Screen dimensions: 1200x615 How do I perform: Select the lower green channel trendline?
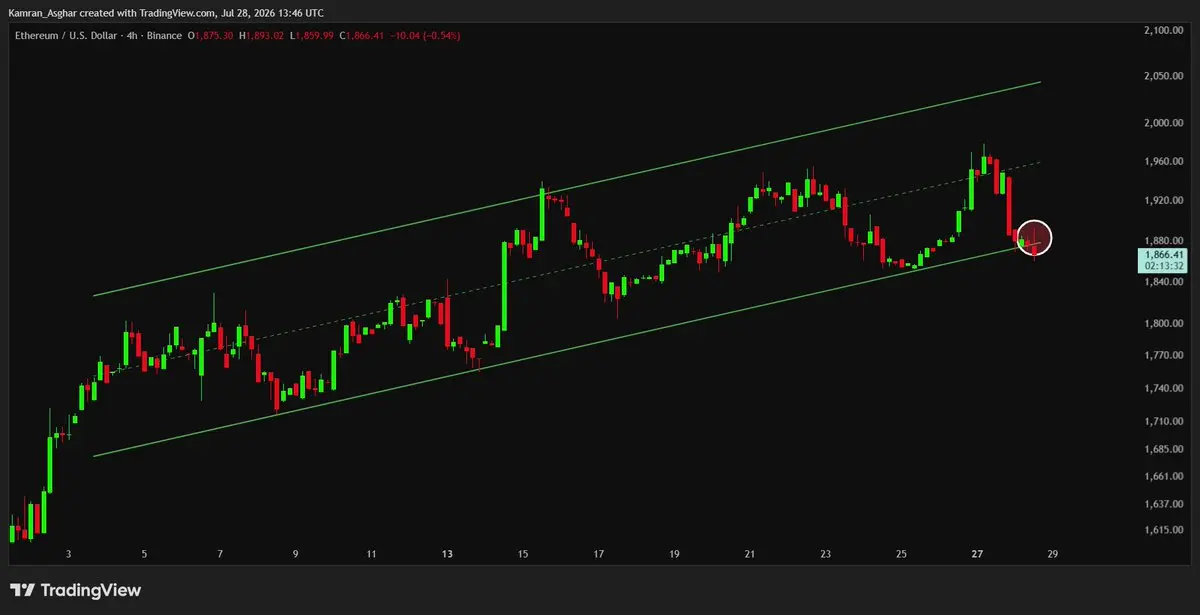pyautogui.click(x=567, y=350)
